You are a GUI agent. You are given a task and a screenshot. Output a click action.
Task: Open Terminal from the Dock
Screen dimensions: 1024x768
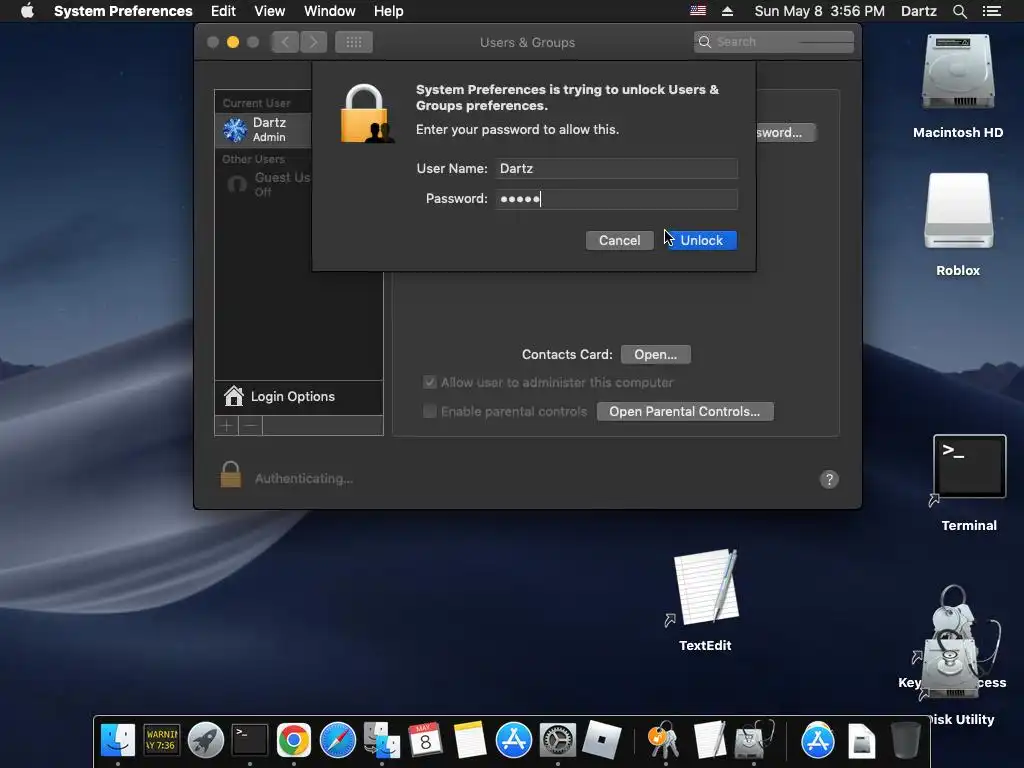[x=250, y=740]
